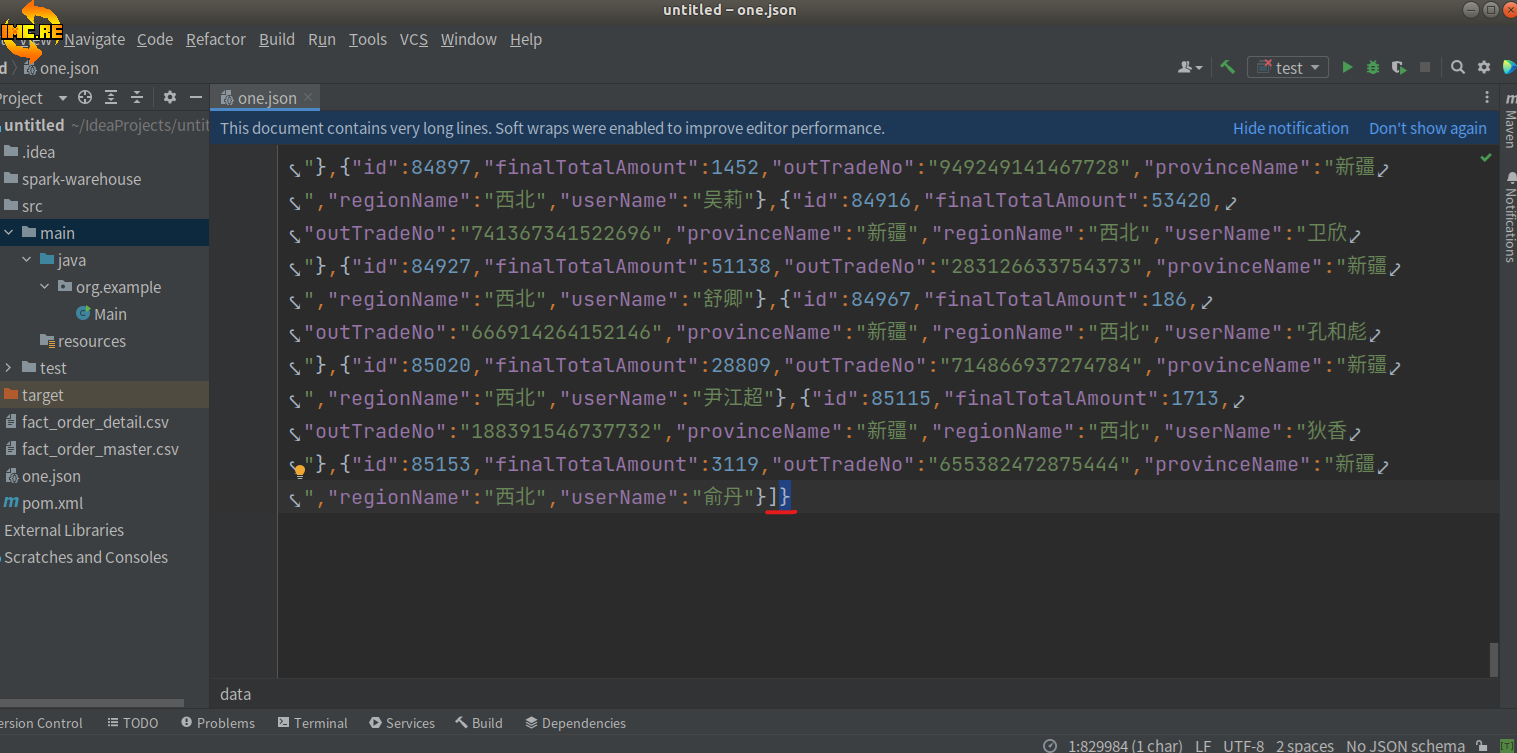This screenshot has height=753, width=1517.
Task: Click the Collapse All icon in Project panel
Action: click(137, 97)
